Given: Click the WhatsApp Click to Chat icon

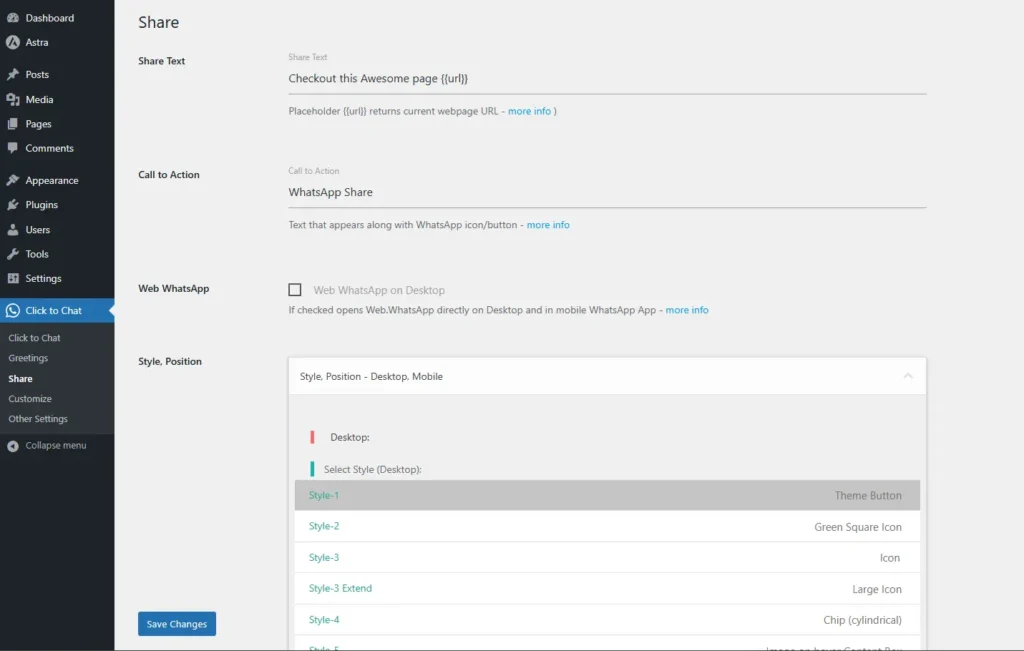Looking at the screenshot, I should tap(13, 311).
